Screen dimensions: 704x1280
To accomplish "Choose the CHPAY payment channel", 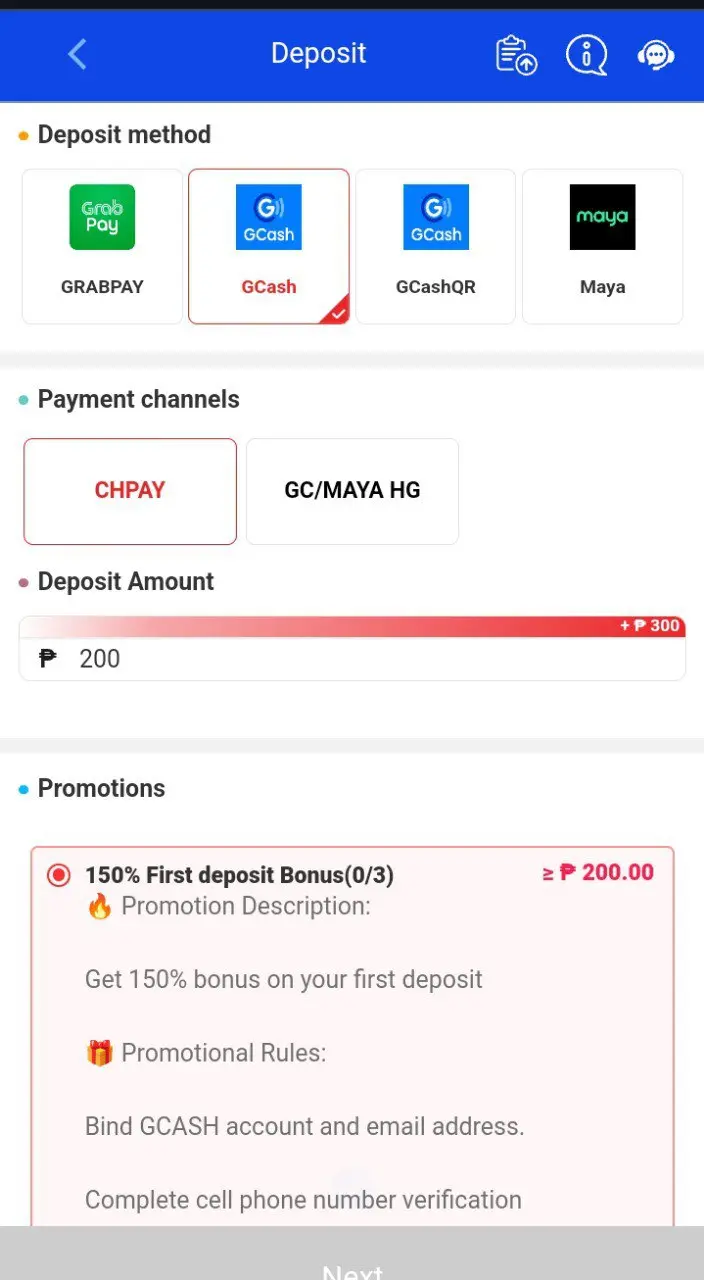I will (x=130, y=491).
